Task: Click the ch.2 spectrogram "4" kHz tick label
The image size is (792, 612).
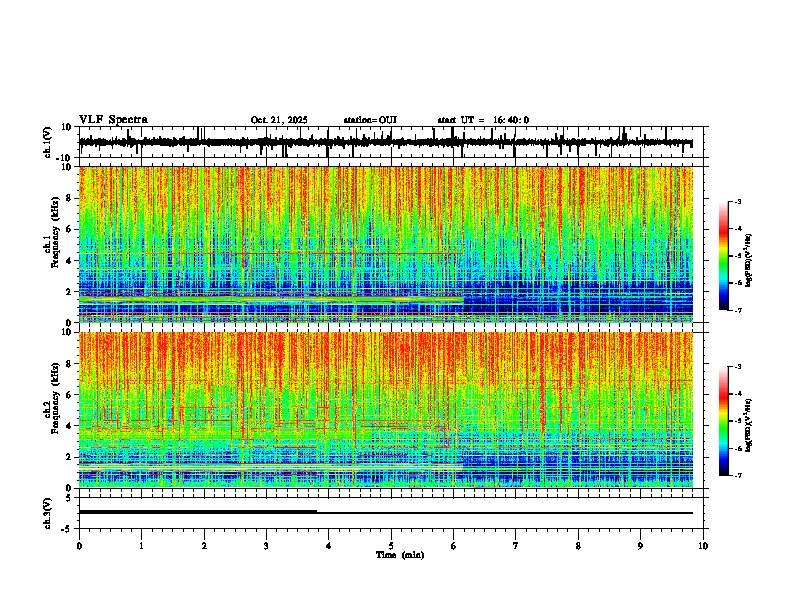Action: (70, 426)
